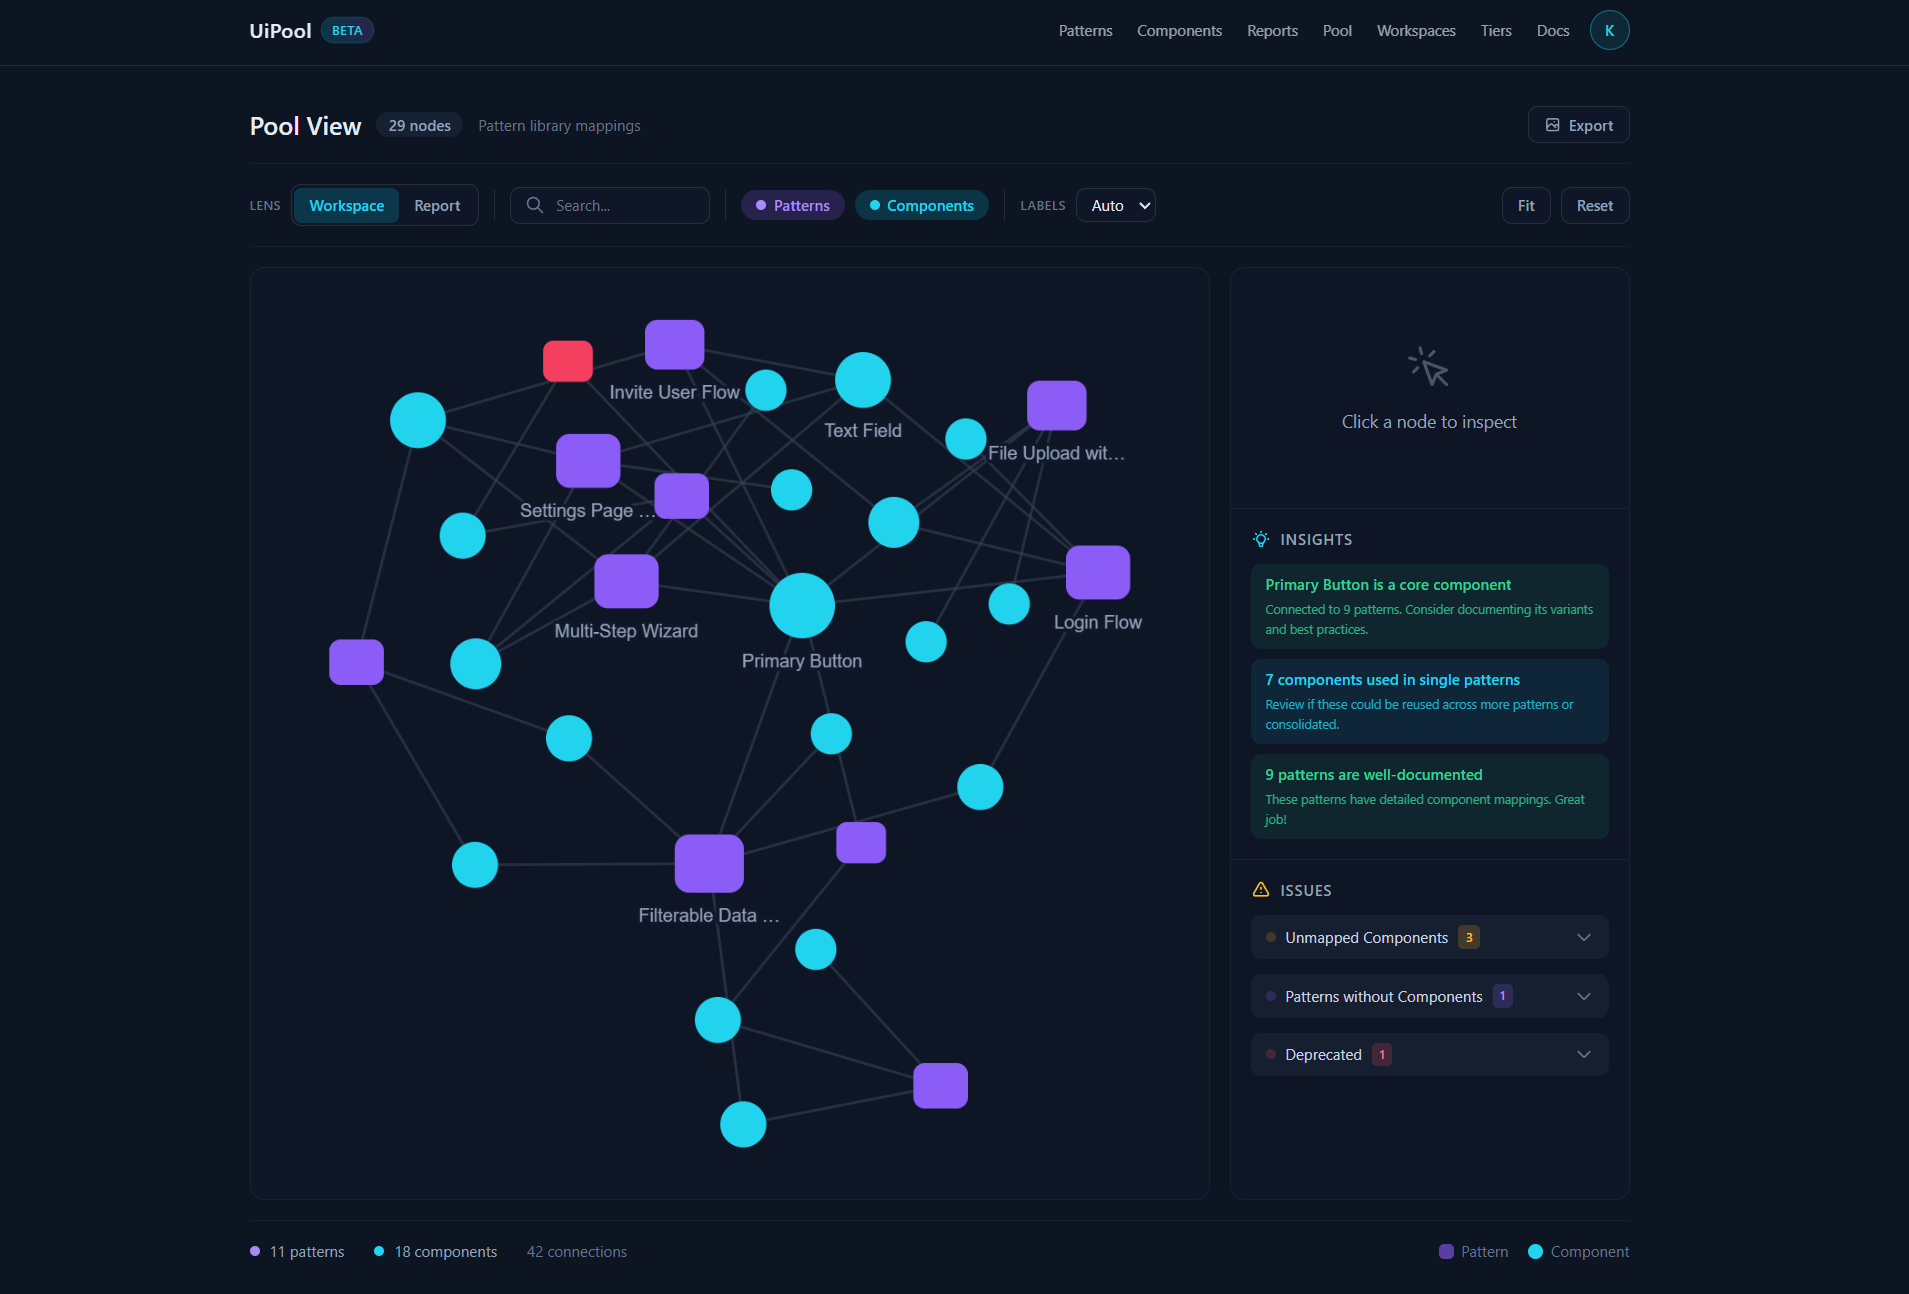Select the bottommost cyan component node
Viewport: 1909px width, 1294px height.
click(743, 1124)
